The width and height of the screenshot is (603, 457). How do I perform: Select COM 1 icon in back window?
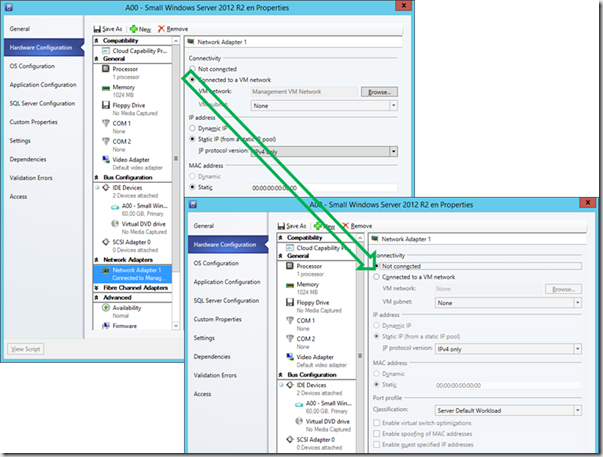coord(106,123)
